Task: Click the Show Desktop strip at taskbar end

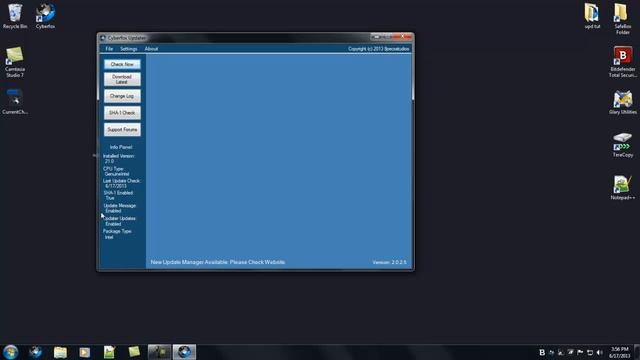Action: pos(637,352)
